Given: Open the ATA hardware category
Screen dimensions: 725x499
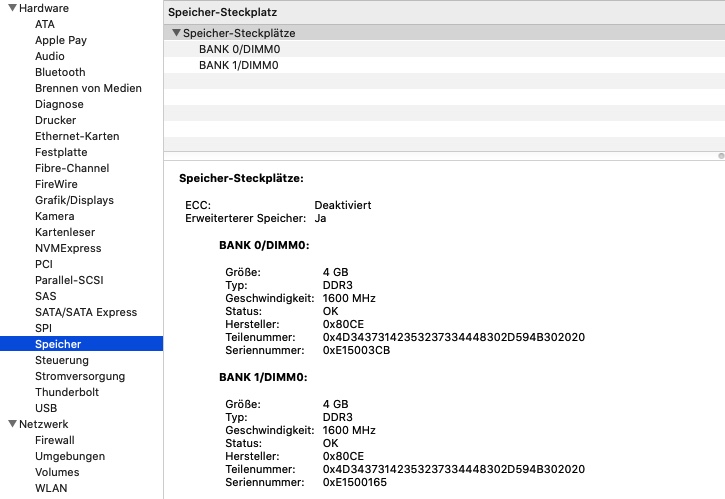Looking at the screenshot, I should 45,24.
